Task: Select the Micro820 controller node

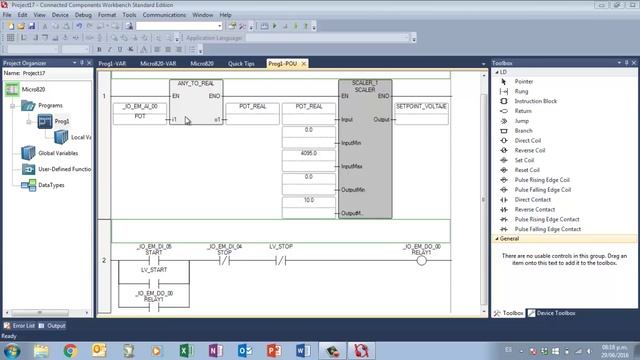Action: 33,89
